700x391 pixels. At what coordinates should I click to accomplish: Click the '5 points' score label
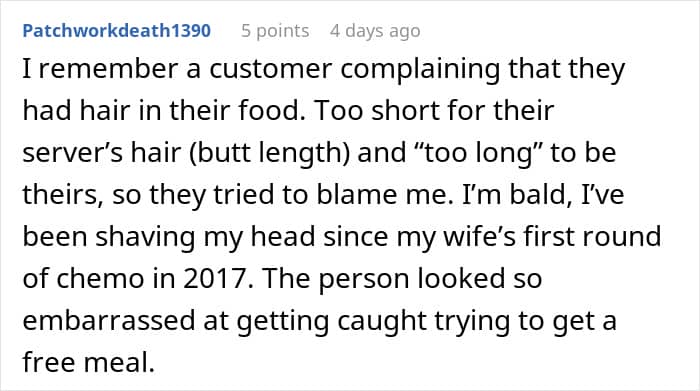click(275, 31)
